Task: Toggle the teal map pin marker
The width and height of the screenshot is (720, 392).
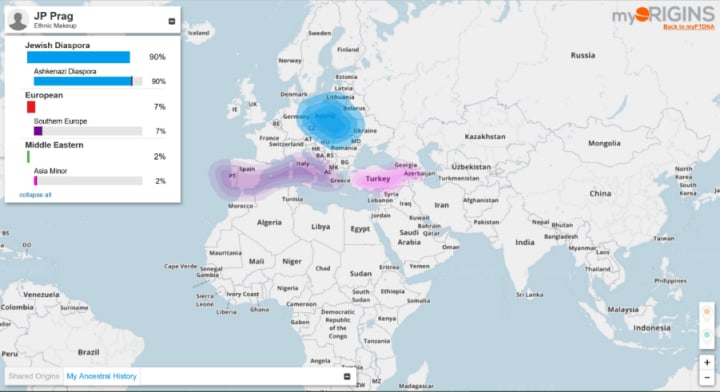Action: click(707, 336)
